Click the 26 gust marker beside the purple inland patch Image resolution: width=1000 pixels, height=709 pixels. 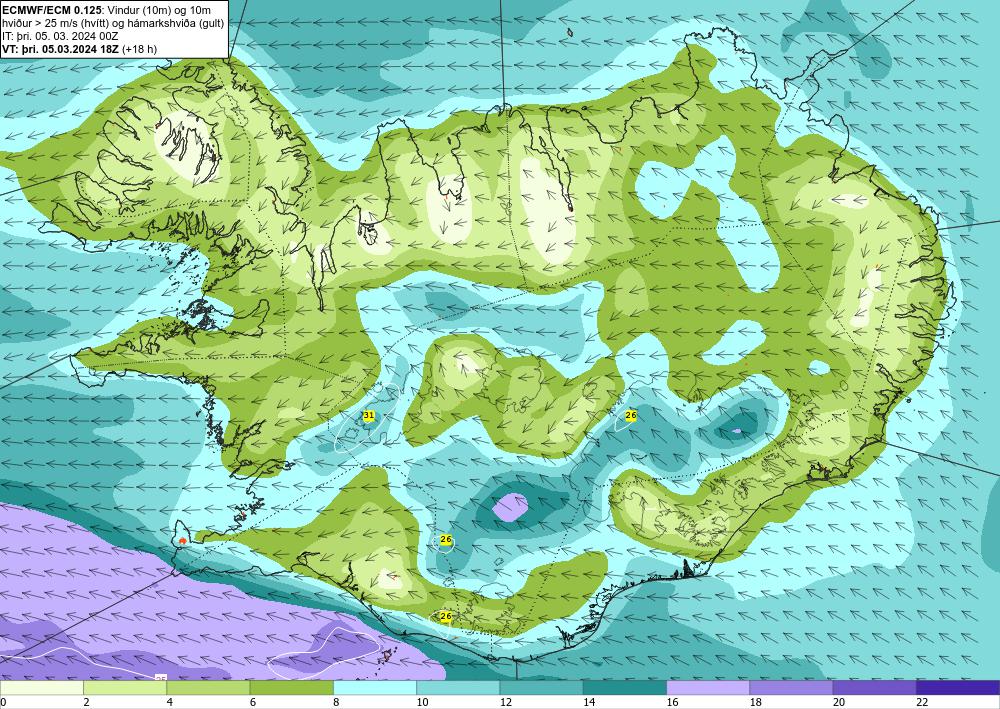tap(446, 539)
